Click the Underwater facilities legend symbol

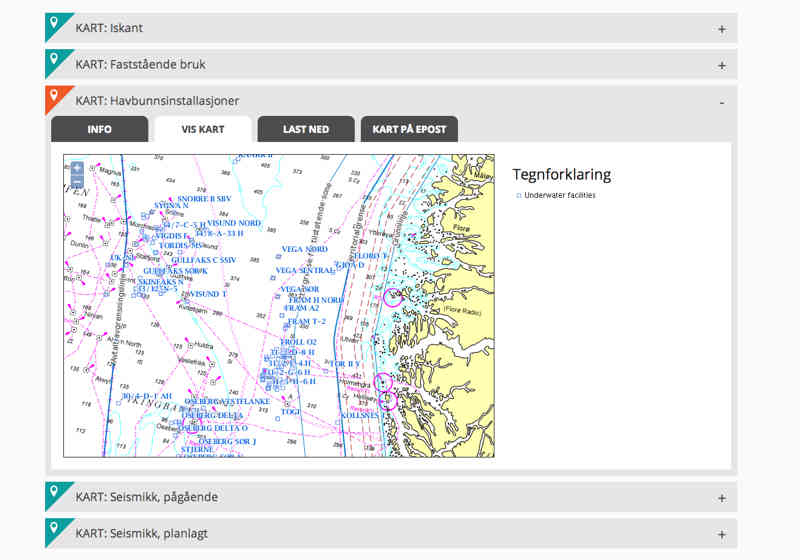[518, 196]
